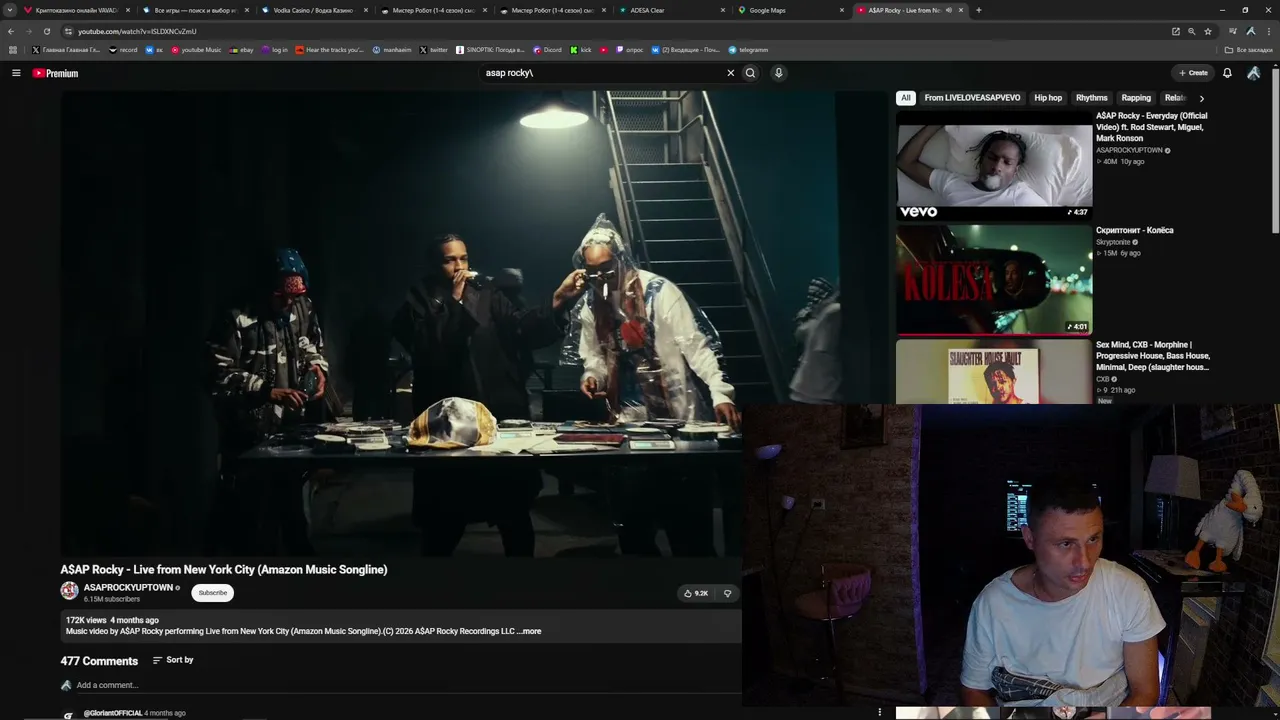Open the browser zoom magnifier icon
This screenshot has height=720, width=1280.
click(1191, 31)
